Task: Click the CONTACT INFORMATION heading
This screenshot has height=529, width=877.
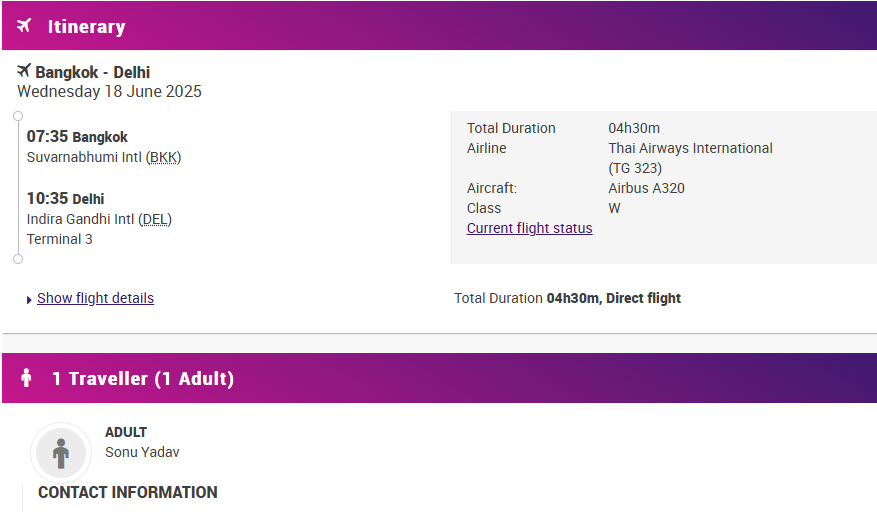Action: tap(128, 492)
